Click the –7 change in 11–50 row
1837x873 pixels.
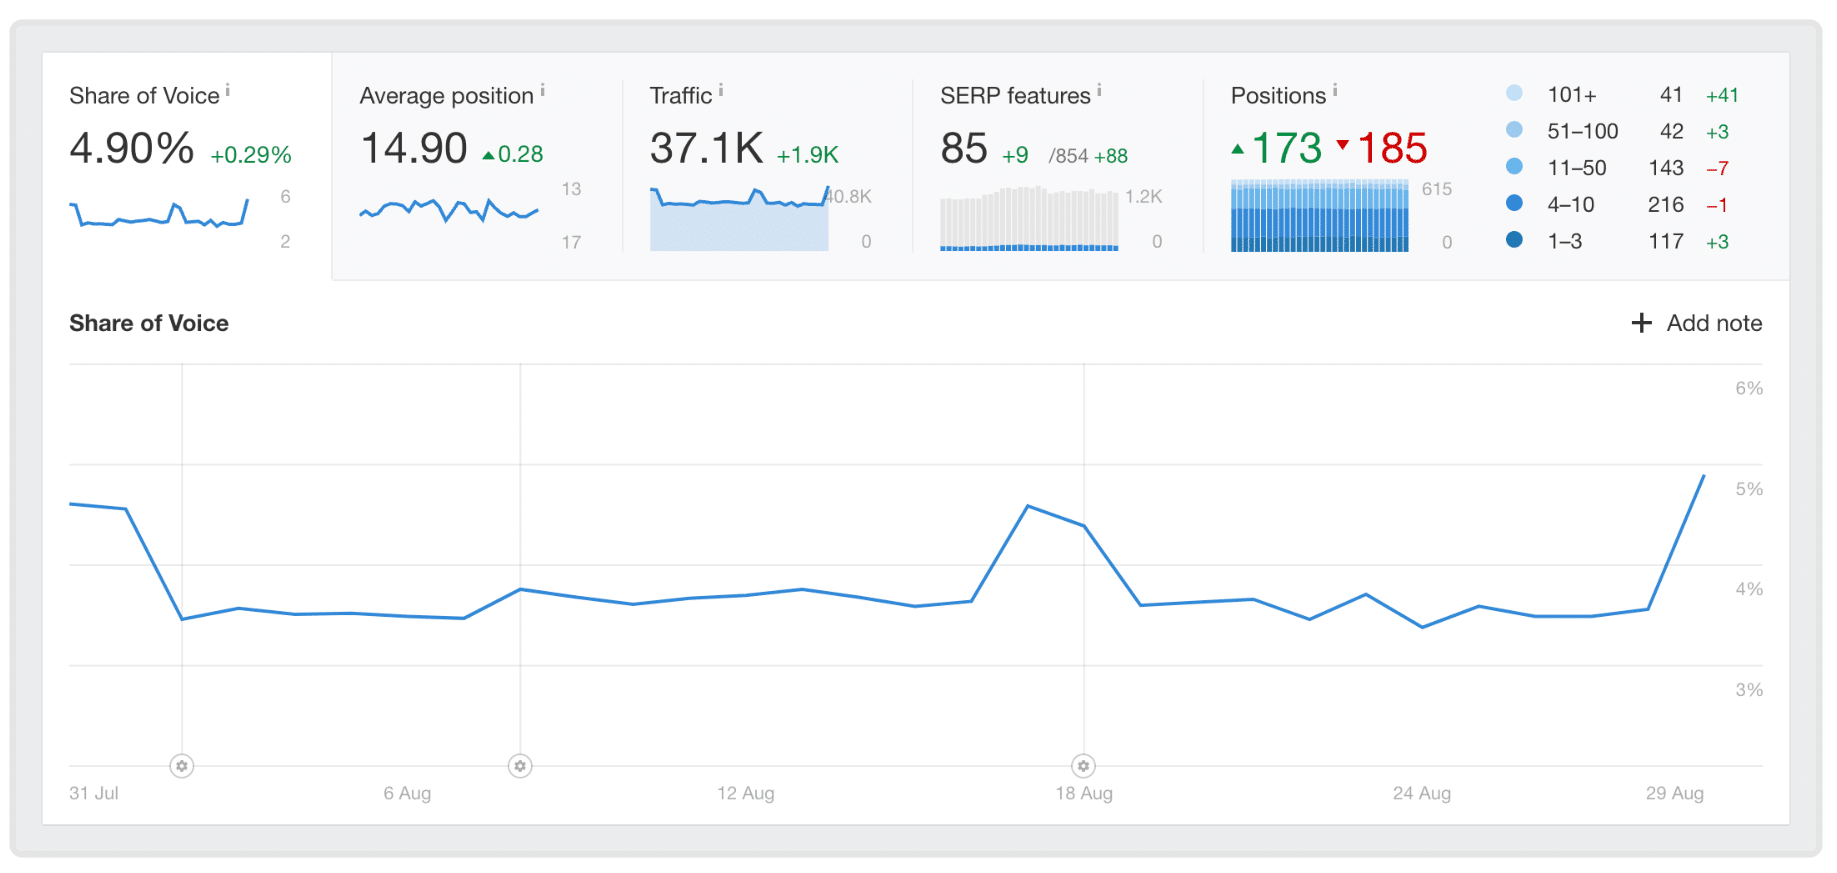[1718, 168]
